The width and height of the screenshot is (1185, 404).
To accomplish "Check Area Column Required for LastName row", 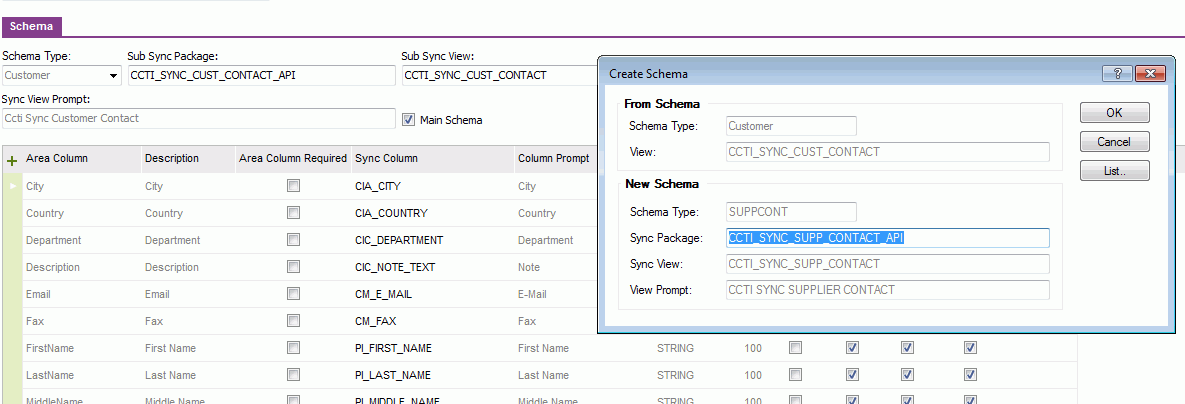I will click(293, 375).
